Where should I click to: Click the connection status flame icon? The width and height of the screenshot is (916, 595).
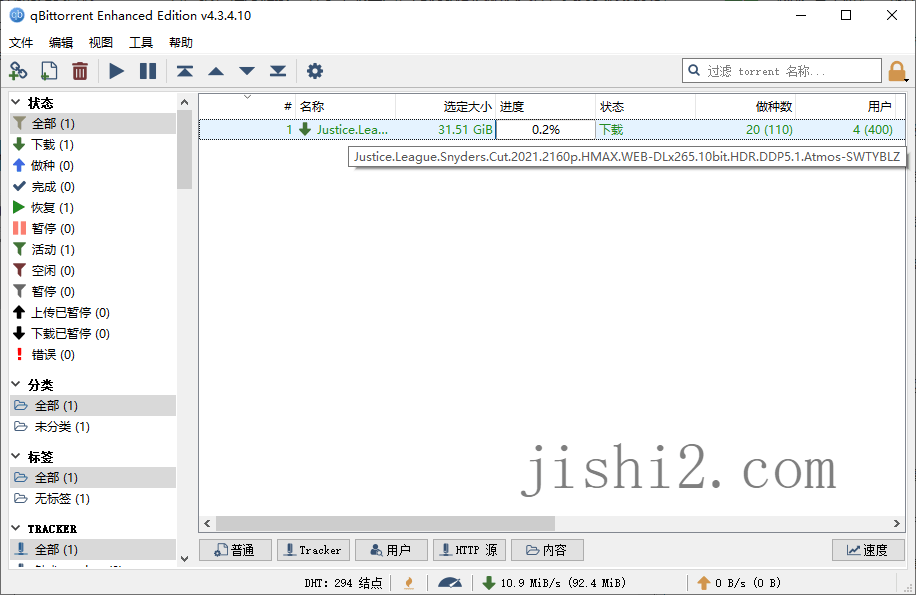point(409,583)
